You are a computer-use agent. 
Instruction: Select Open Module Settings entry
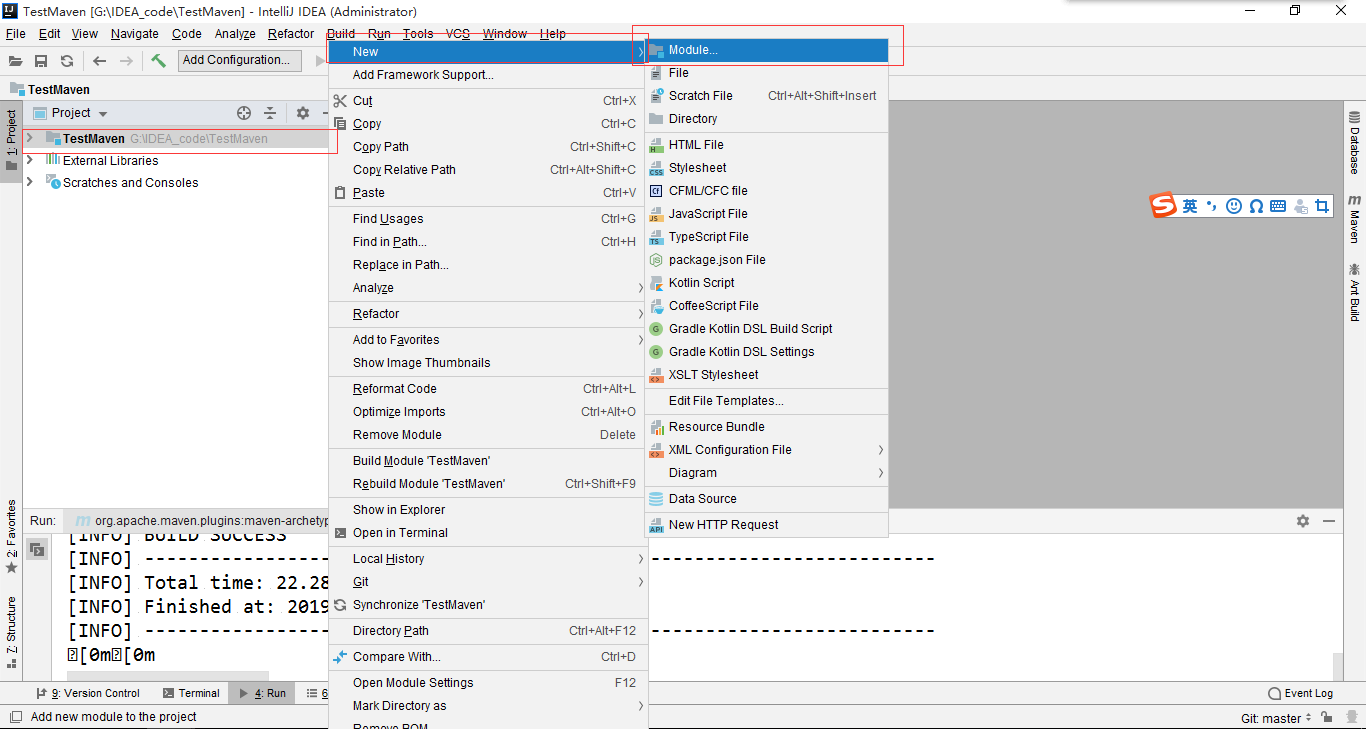(x=488, y=683)
